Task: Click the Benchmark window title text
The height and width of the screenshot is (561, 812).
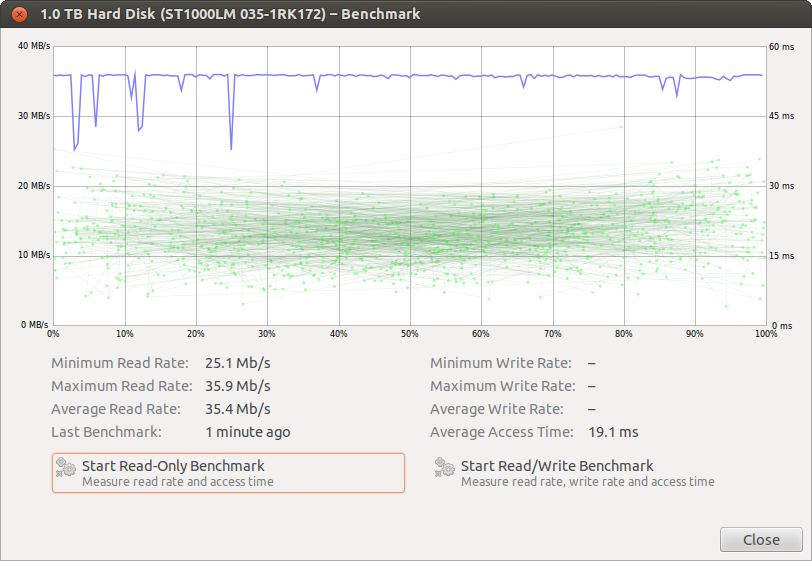Action: pos(230,14)
